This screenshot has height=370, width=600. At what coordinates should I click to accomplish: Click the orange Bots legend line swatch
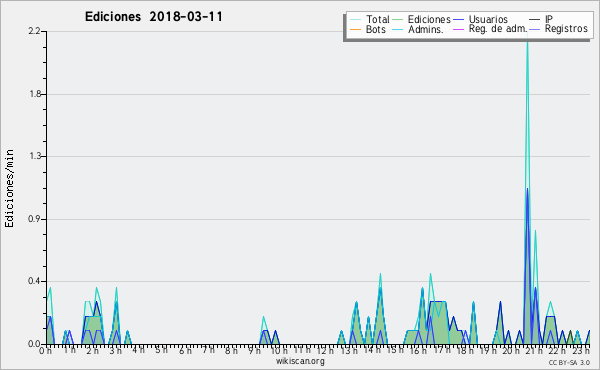coord(355,29)
